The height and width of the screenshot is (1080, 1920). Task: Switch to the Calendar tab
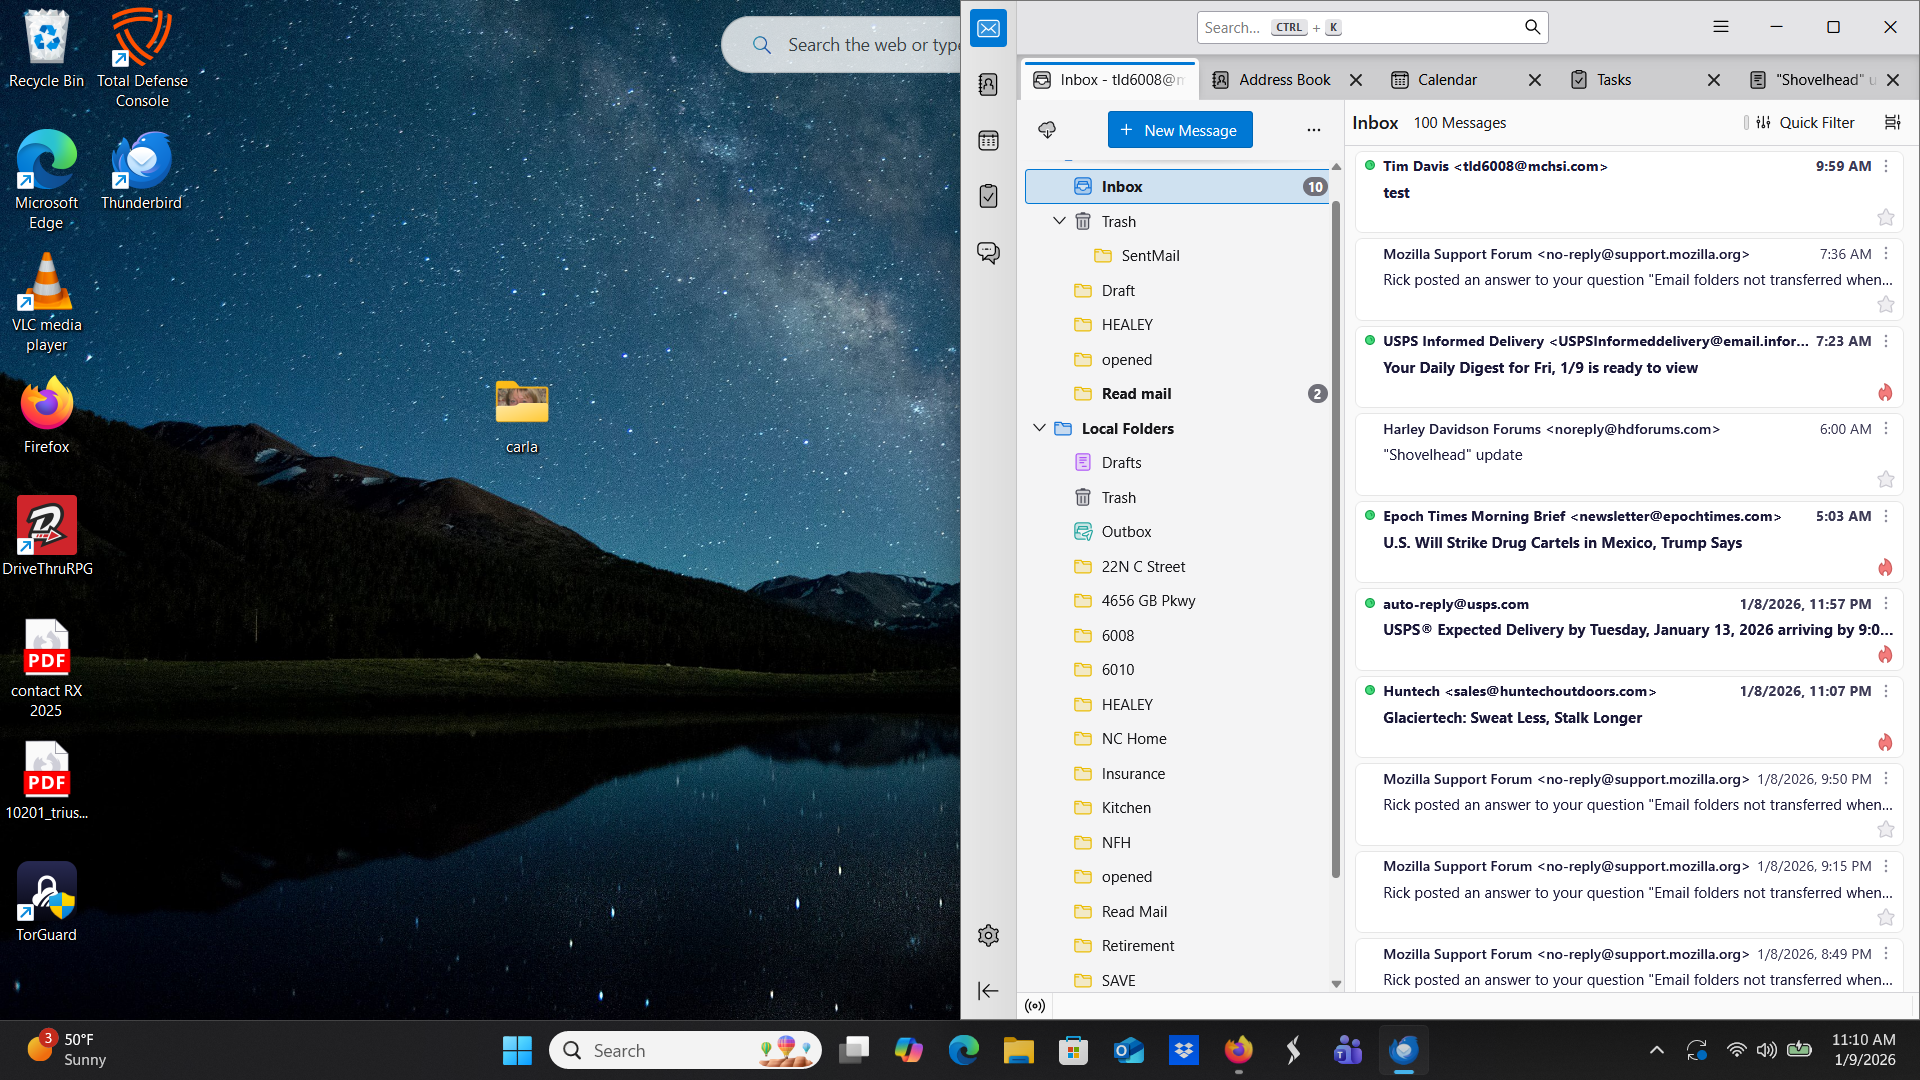coord(1446,80)
